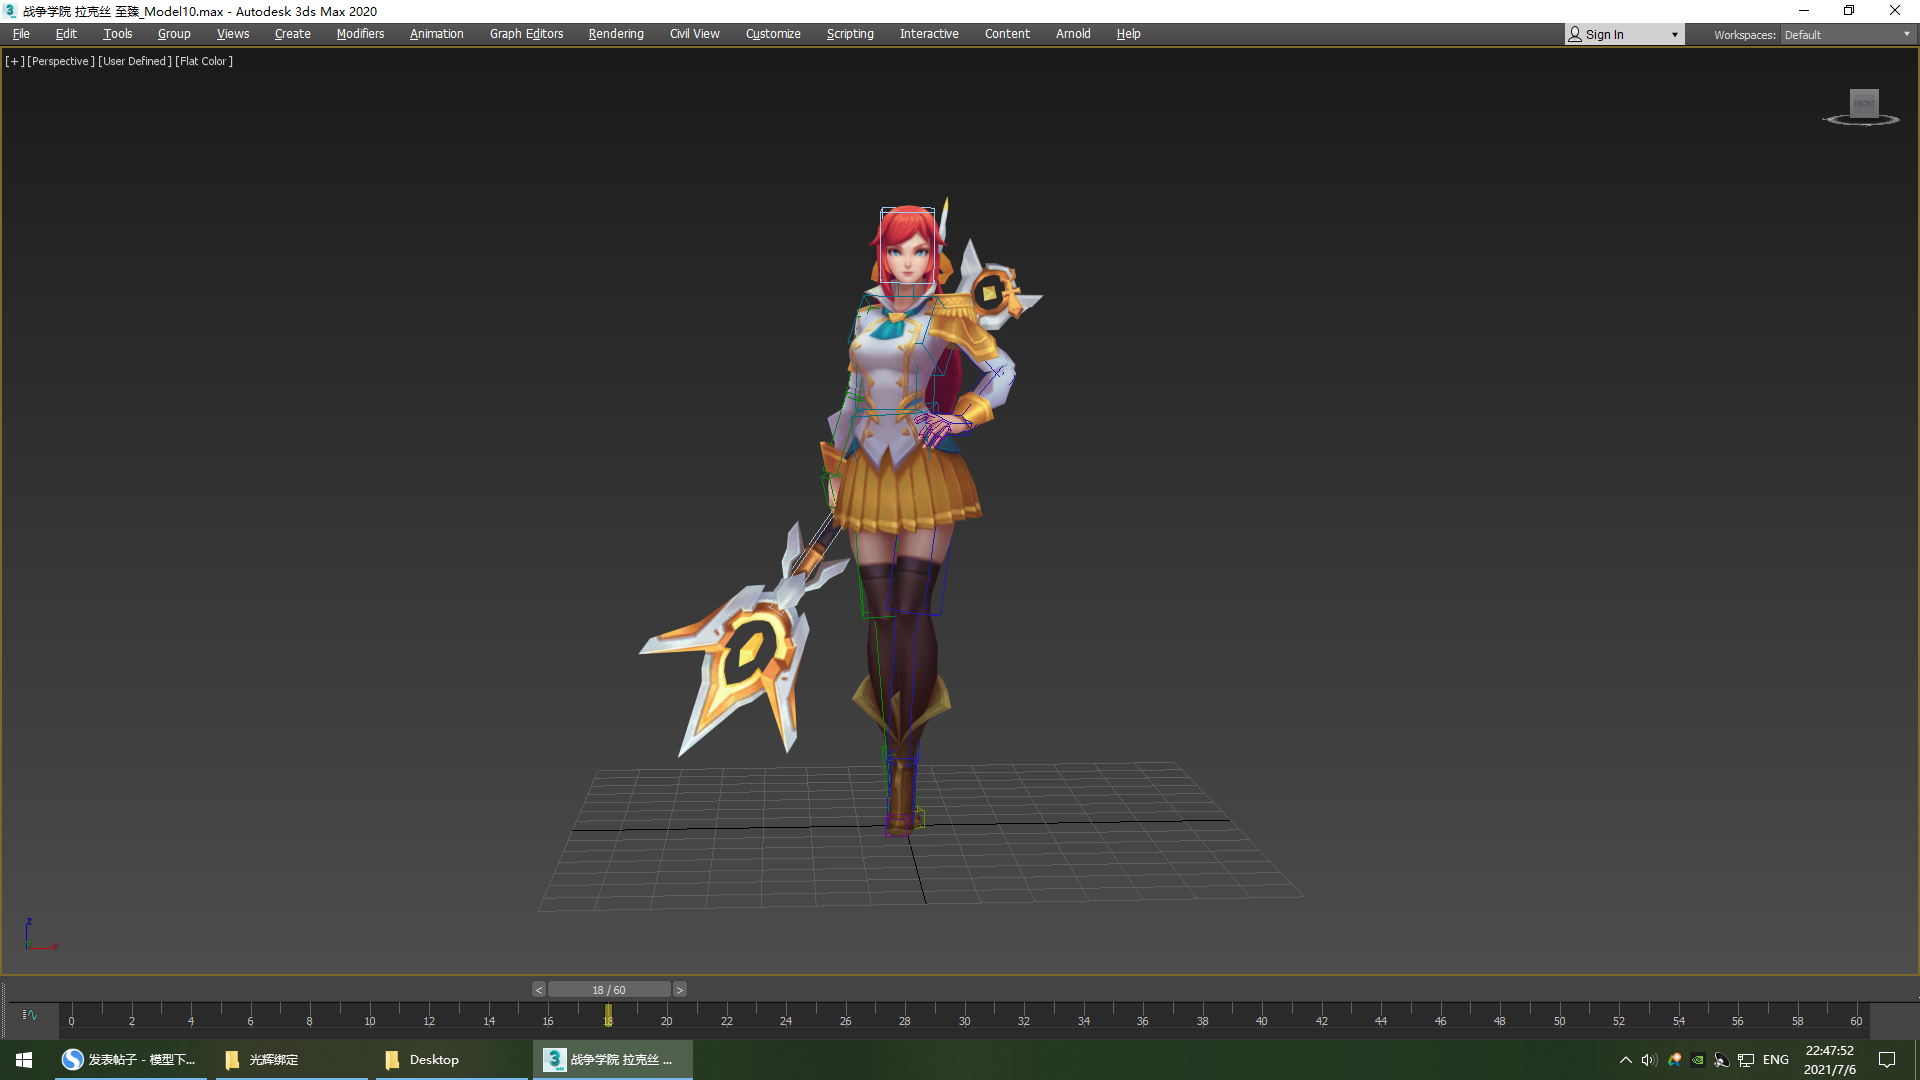This screenshot has height=1080, width=1920.
Task: Click the ViewCube Front face
Action: (1864, 103)
